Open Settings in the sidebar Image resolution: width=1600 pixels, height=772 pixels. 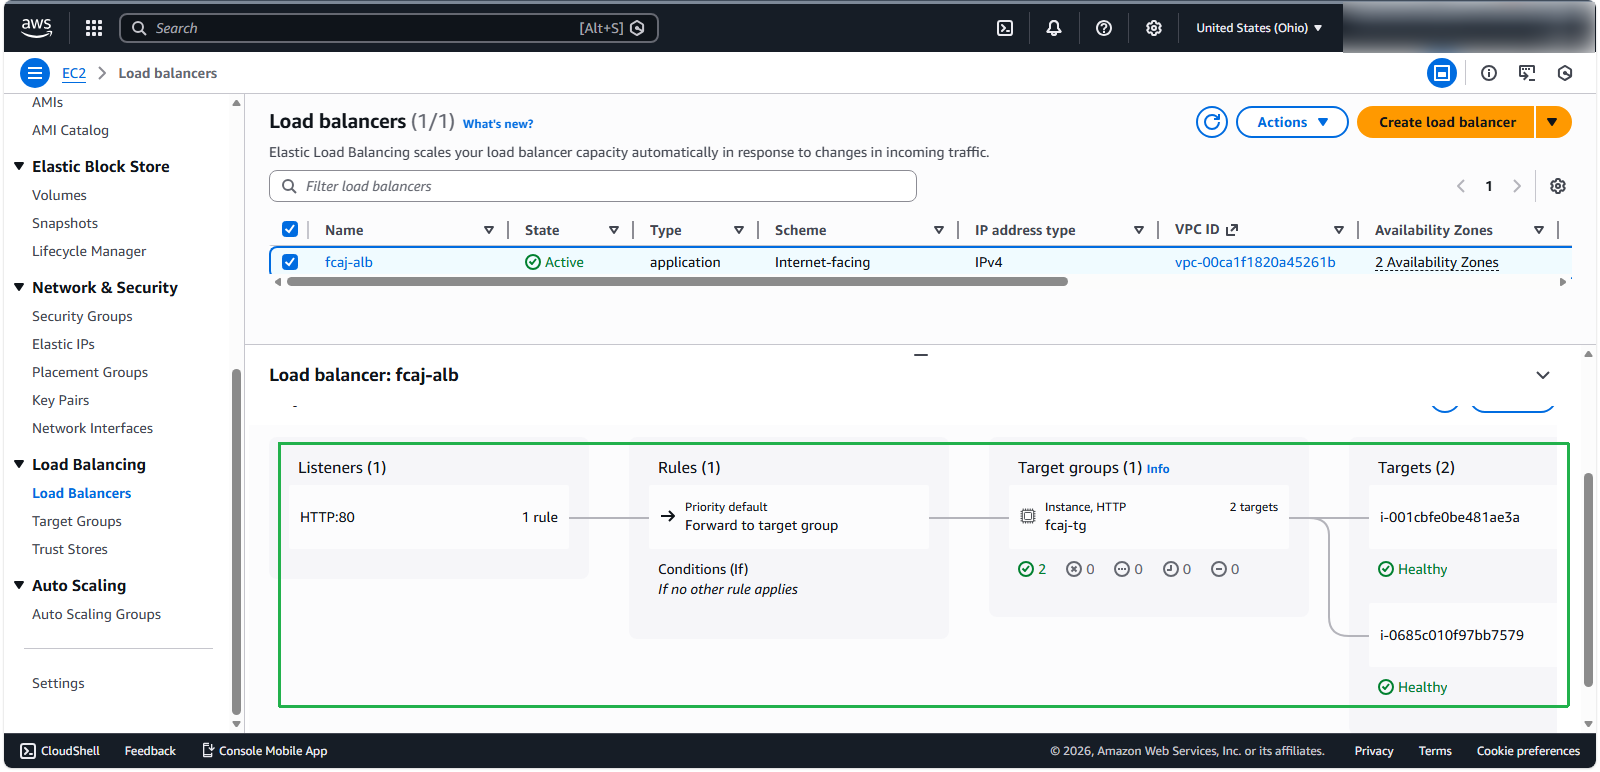[x=58, y=683]
